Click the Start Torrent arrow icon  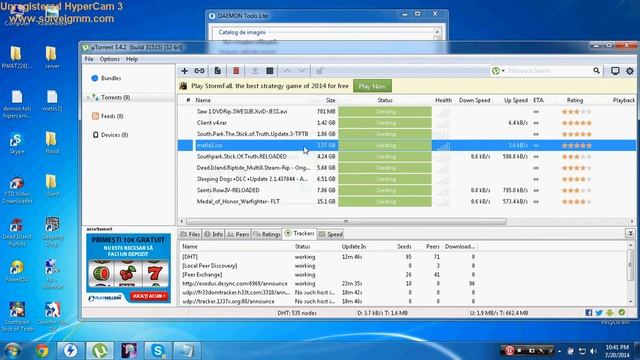(x=255, y=71)
